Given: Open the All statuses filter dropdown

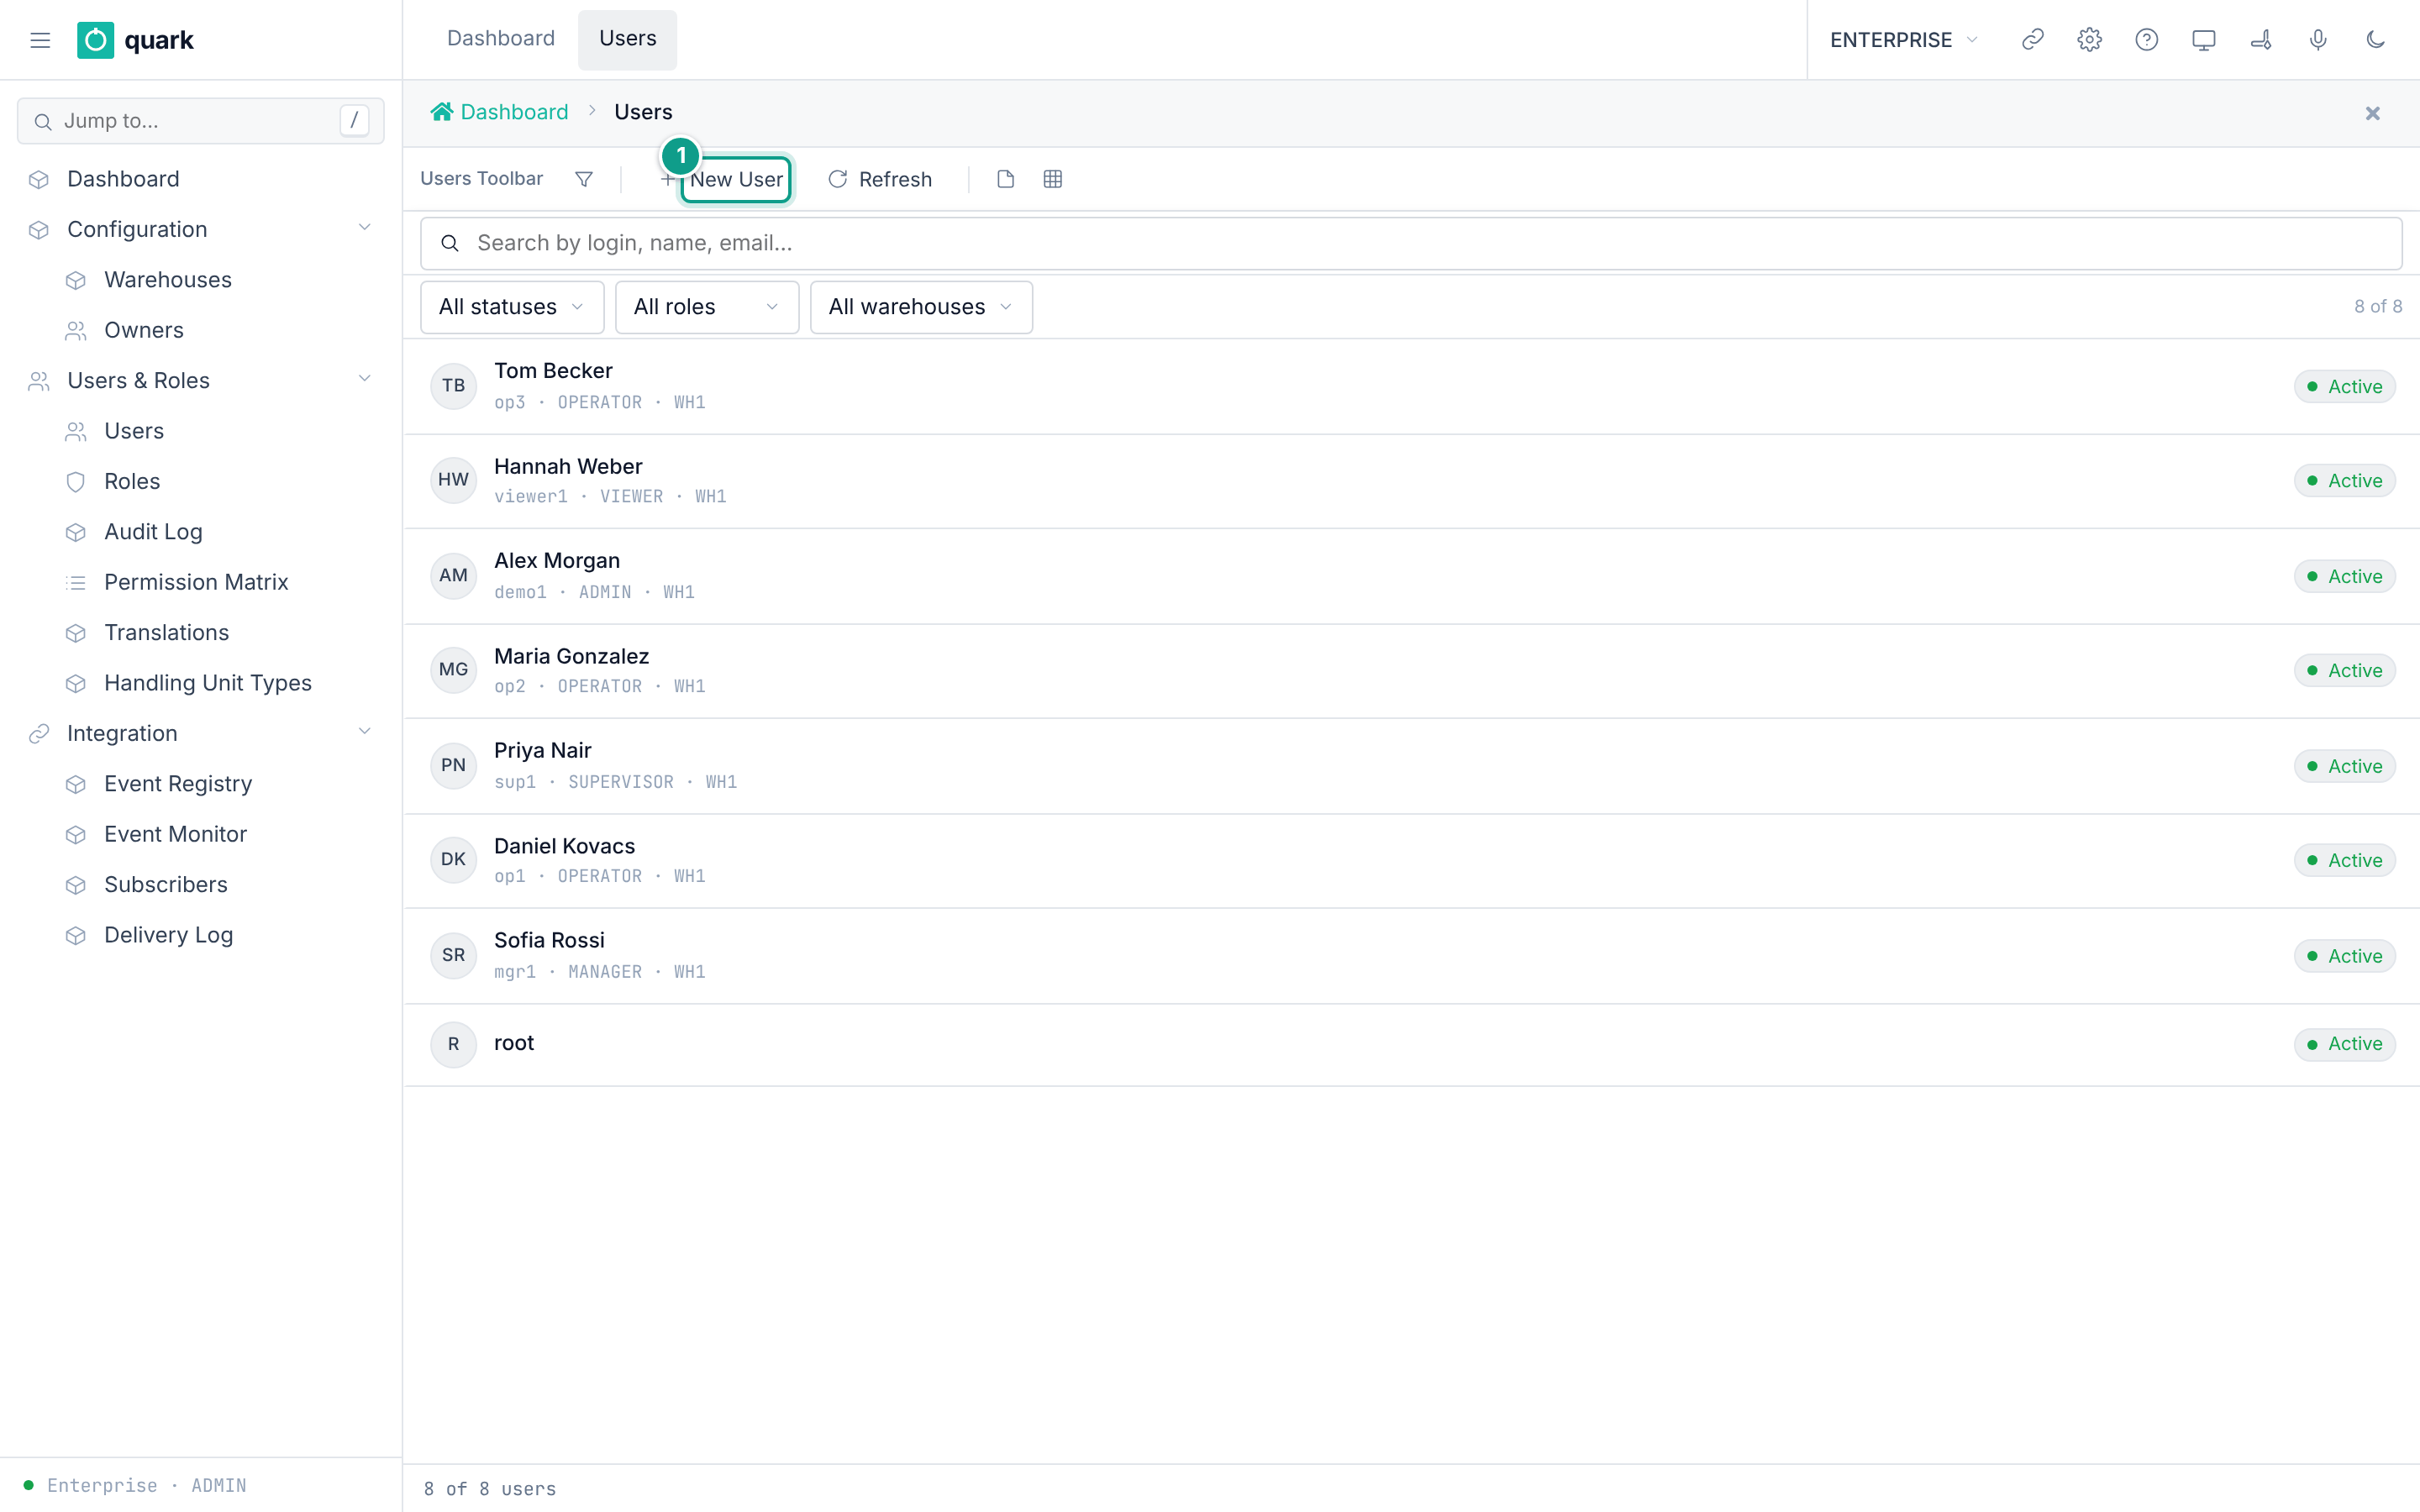Looking at the screenshot, I should coord(512,307).
